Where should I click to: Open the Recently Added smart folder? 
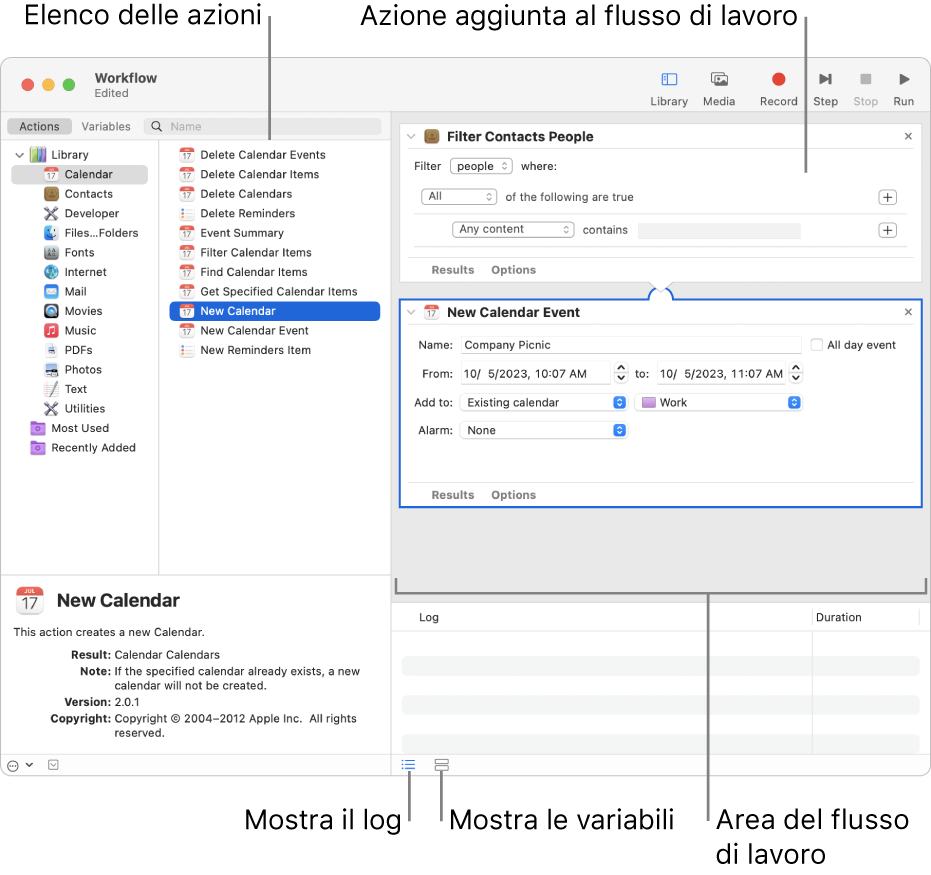[x=83, y=449]
